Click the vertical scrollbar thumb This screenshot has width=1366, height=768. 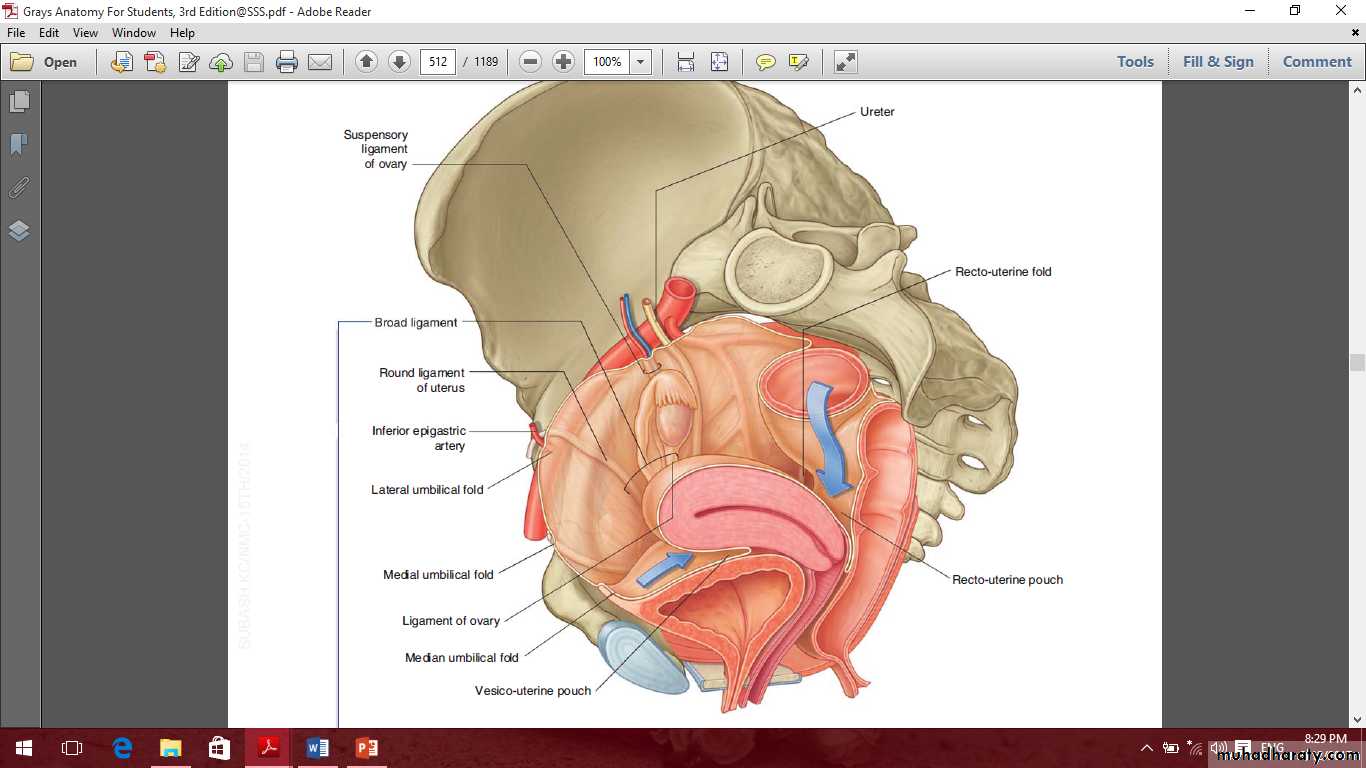click(x=1357, y=363)
